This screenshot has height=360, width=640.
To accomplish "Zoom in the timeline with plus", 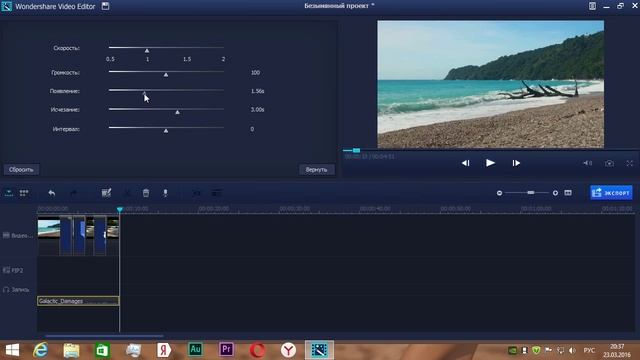I will pos(555,193).
